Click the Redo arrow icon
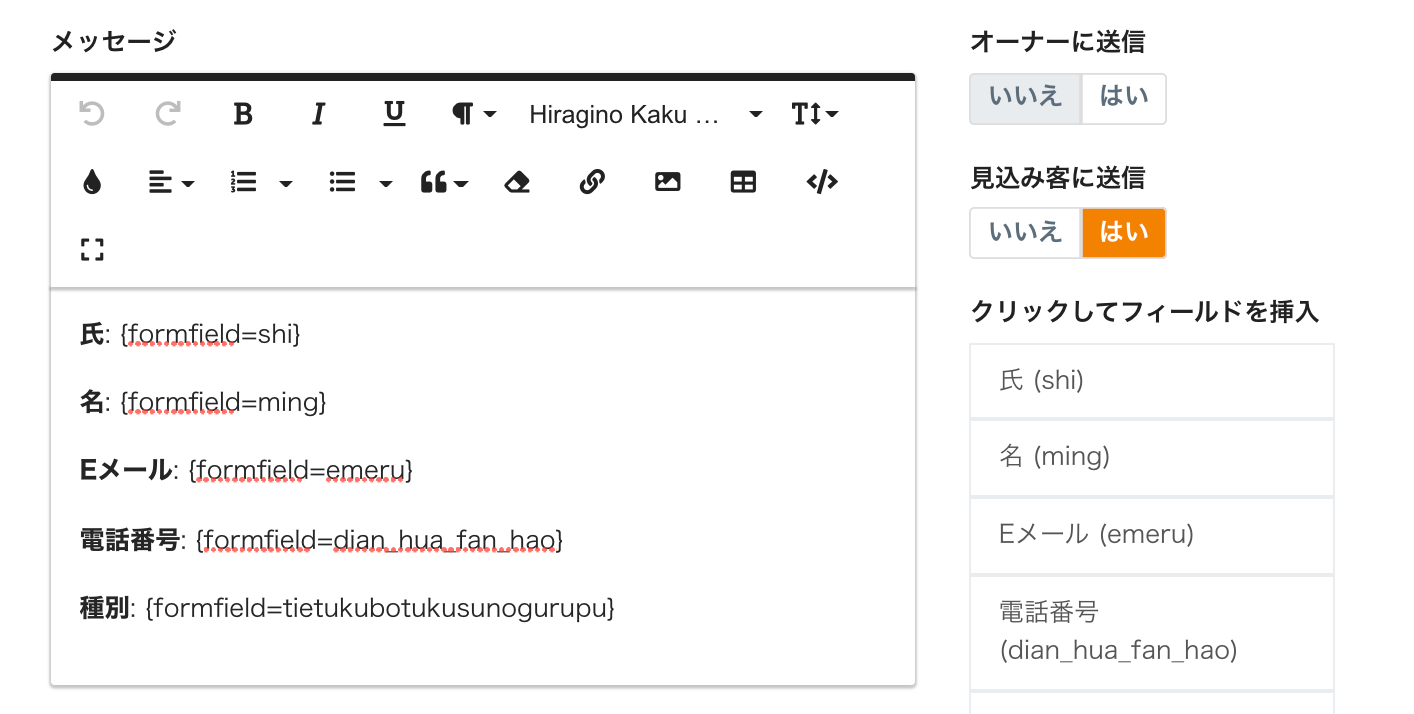1414x714 pixels. pos(167,115)
